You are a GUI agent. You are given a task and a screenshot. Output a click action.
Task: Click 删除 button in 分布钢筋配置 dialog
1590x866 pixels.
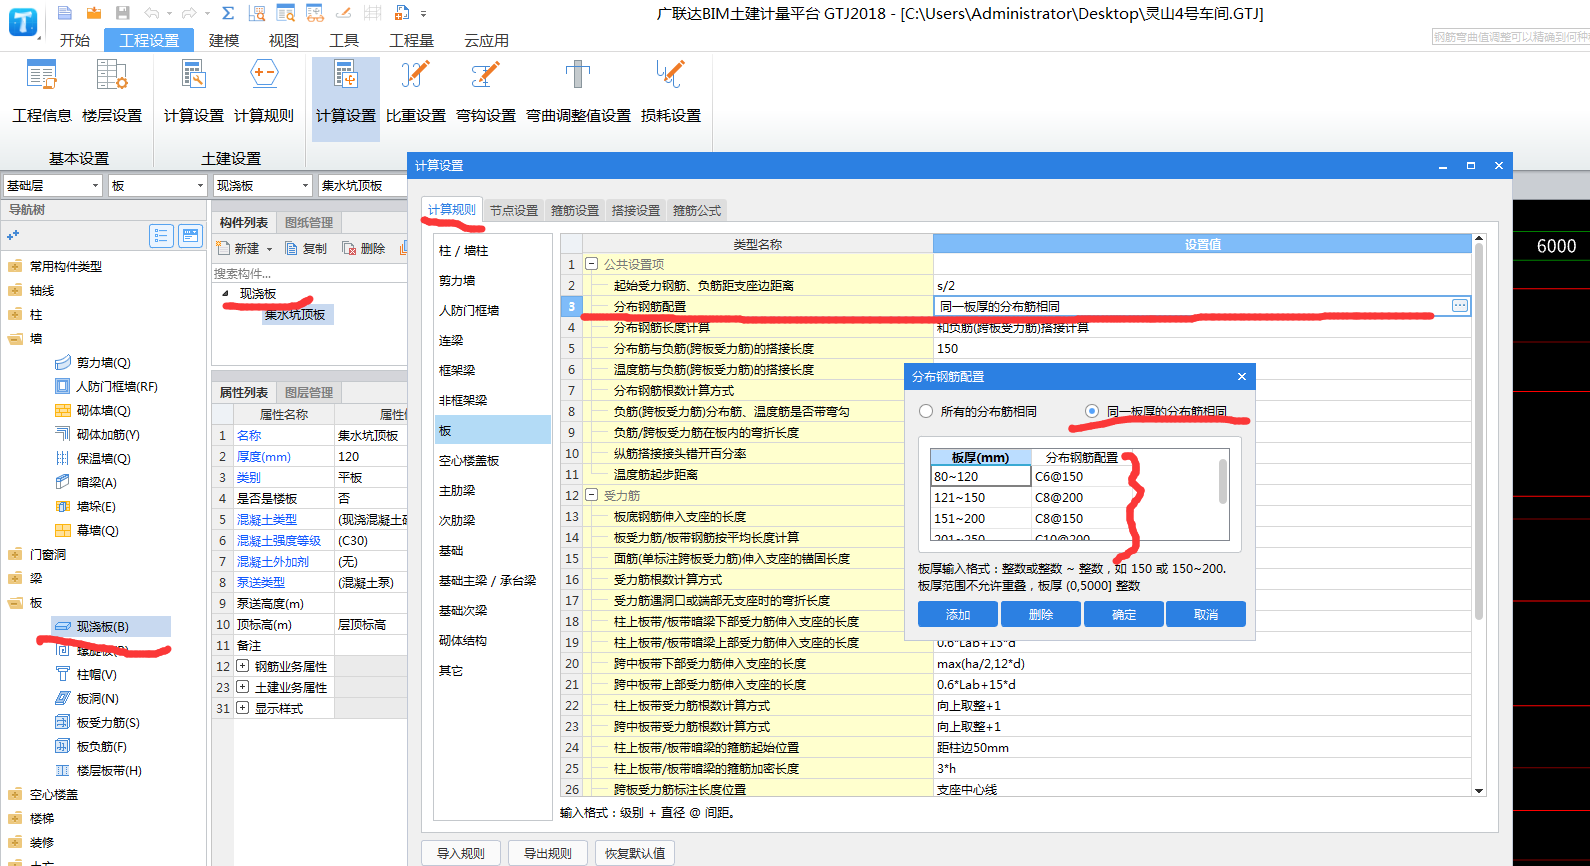click(1041, 614)
